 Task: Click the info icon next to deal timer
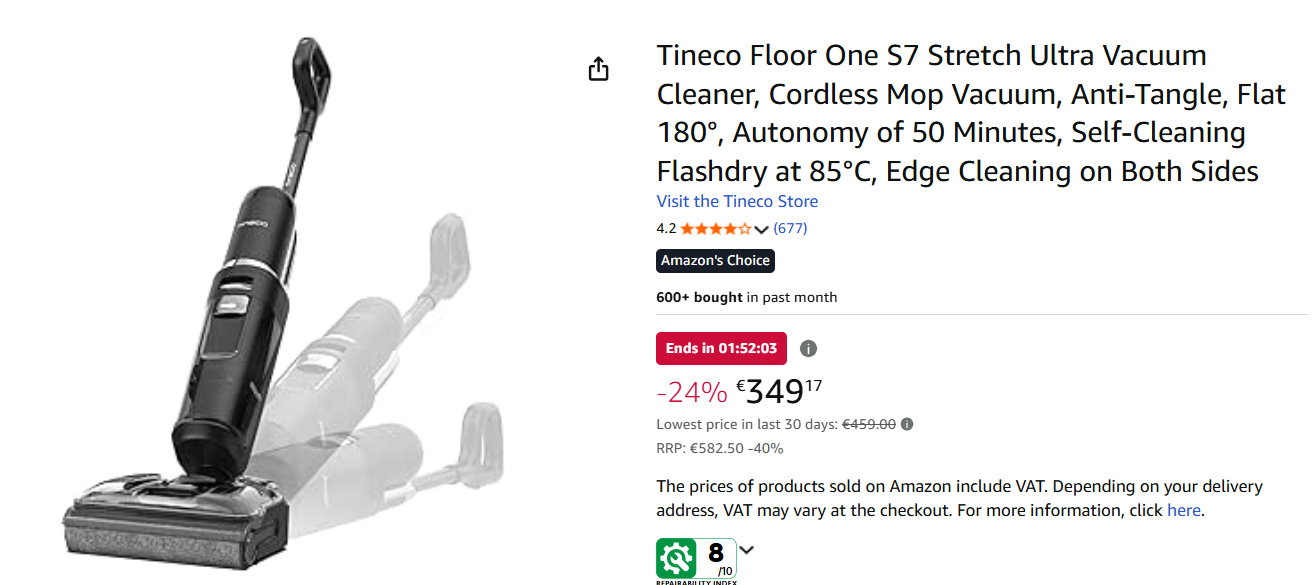(x=809, y=349)
